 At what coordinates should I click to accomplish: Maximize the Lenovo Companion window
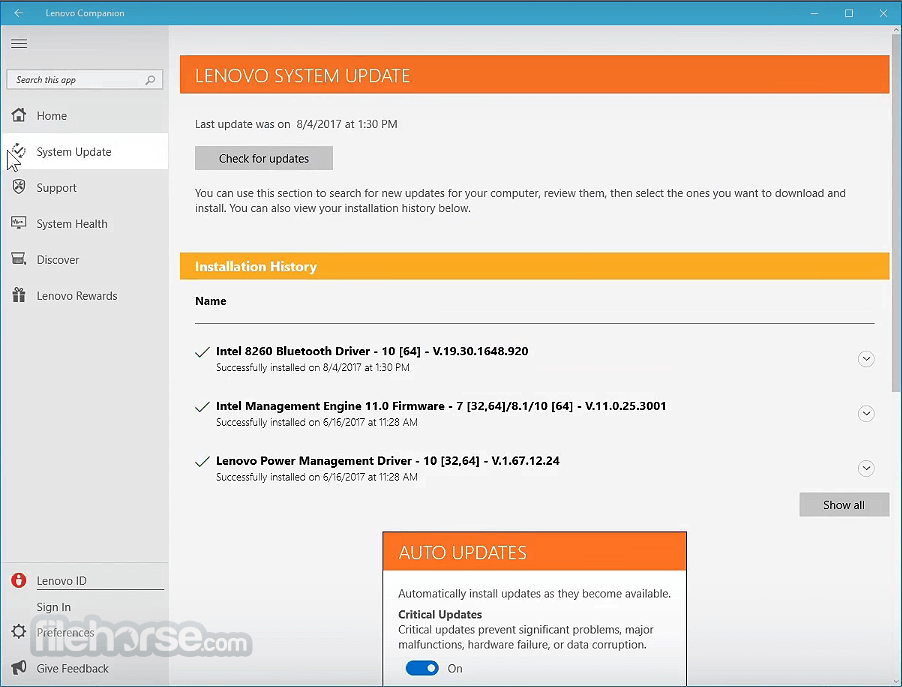coord(849,13)
